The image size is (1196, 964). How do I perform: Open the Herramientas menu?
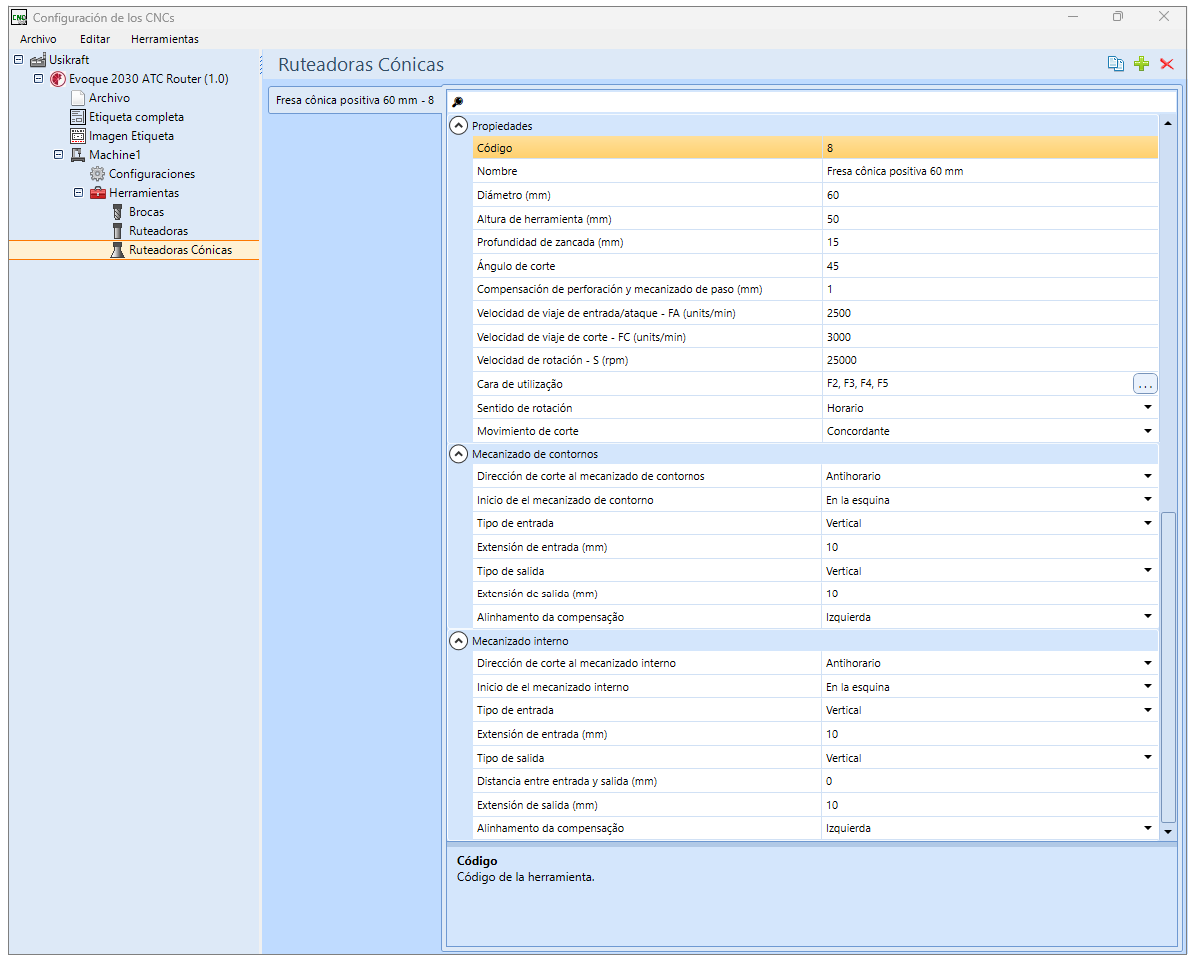pos(165,39)
